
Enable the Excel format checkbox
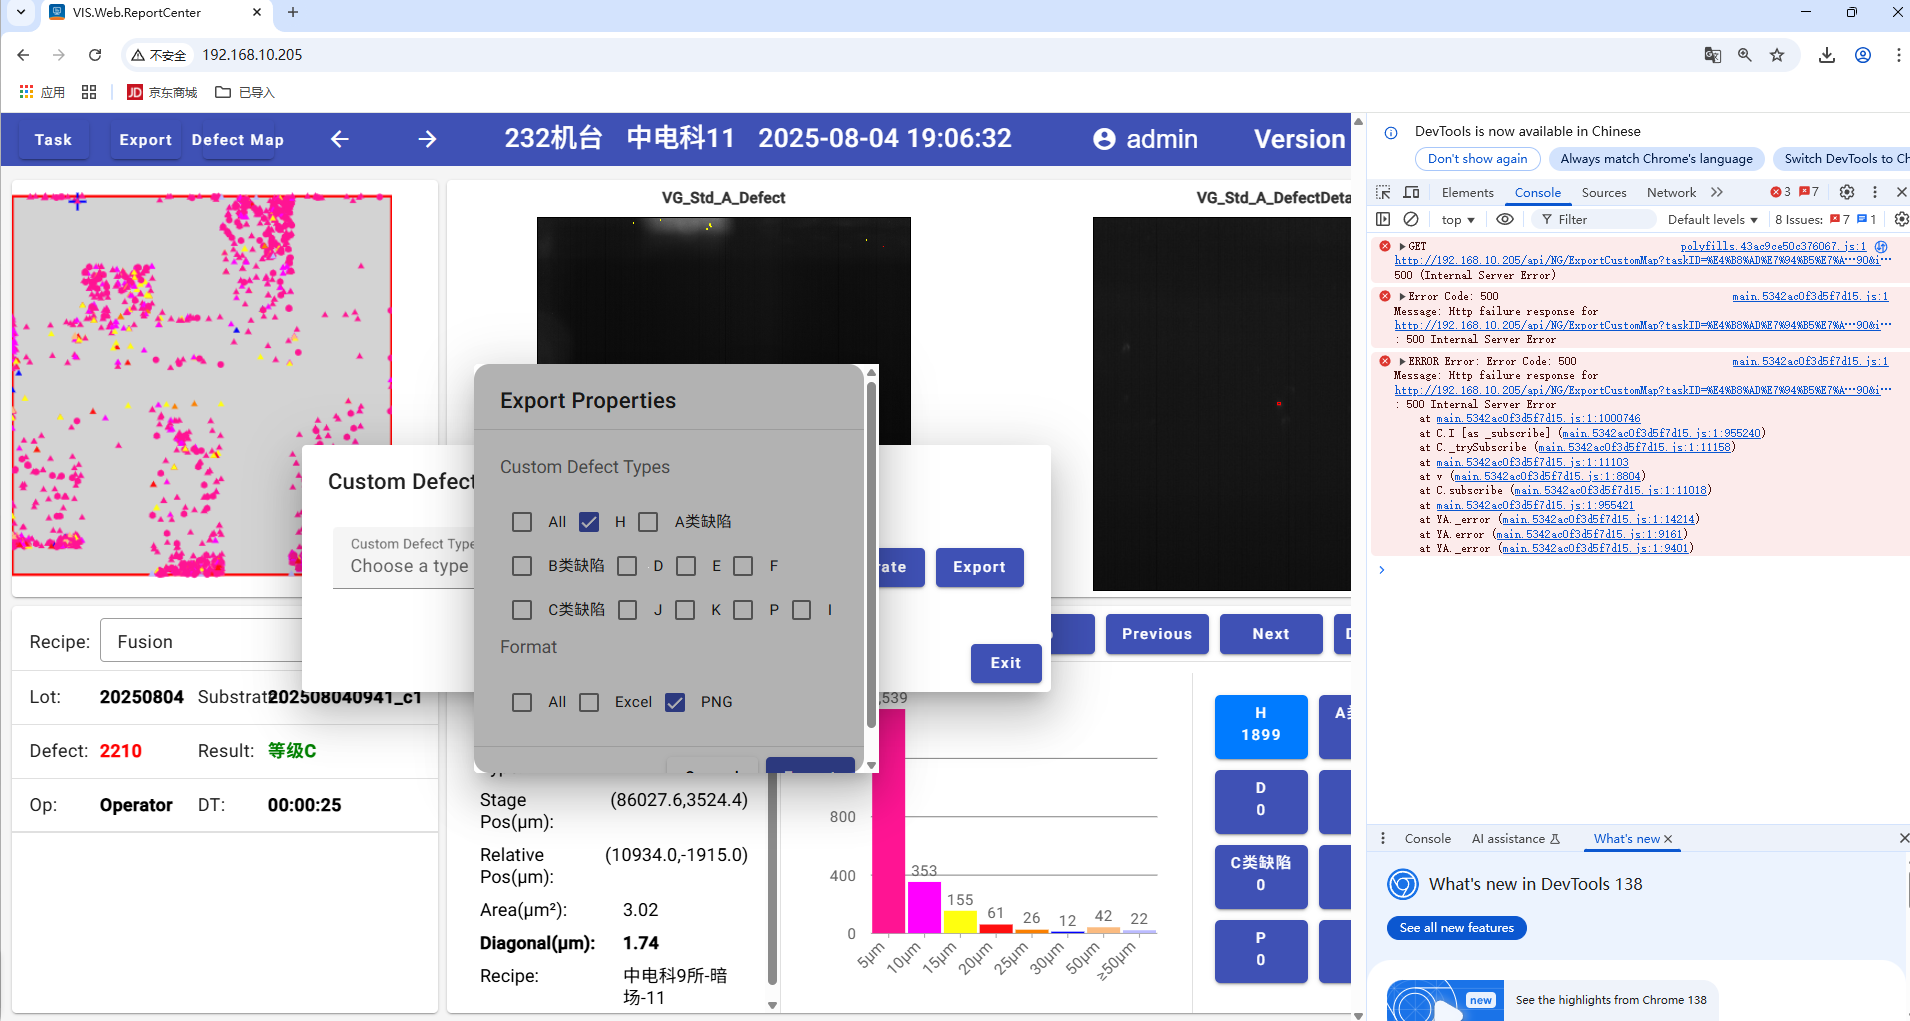coord(589,702)
